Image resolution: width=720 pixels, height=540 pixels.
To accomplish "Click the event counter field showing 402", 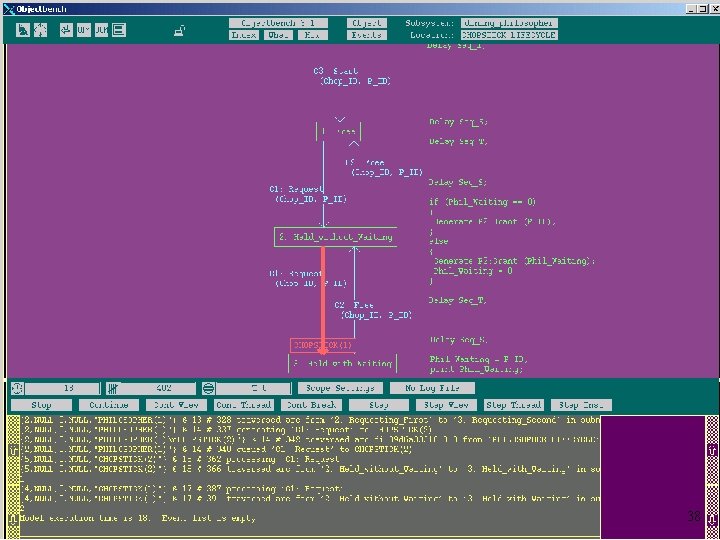I will point(157,388).
